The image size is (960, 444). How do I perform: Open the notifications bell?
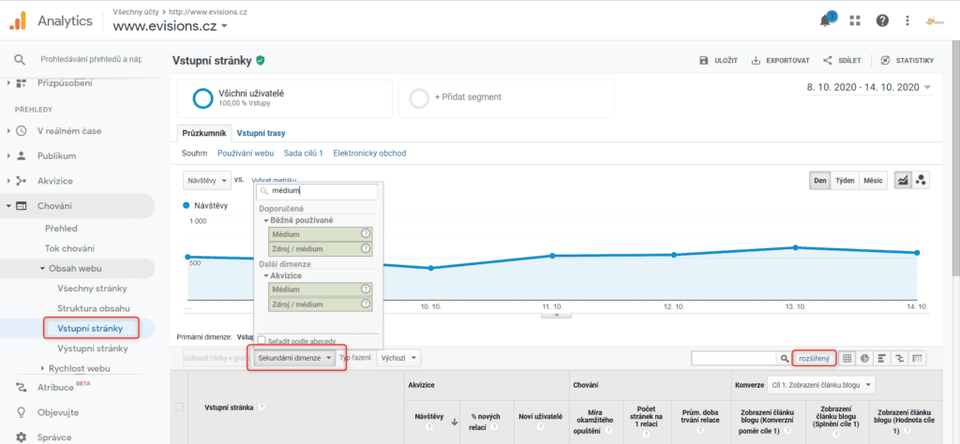[x=826, y=20]
